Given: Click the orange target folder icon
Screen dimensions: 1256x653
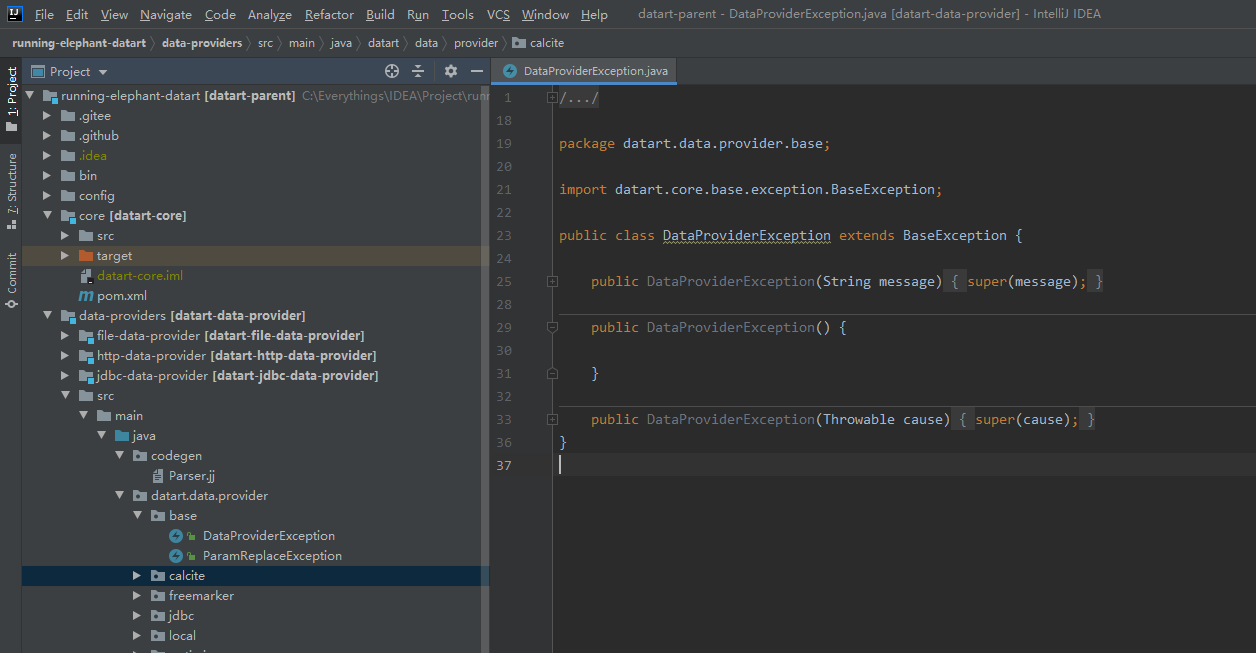Looking at the screenshot, I should click(x=86, y=256).
